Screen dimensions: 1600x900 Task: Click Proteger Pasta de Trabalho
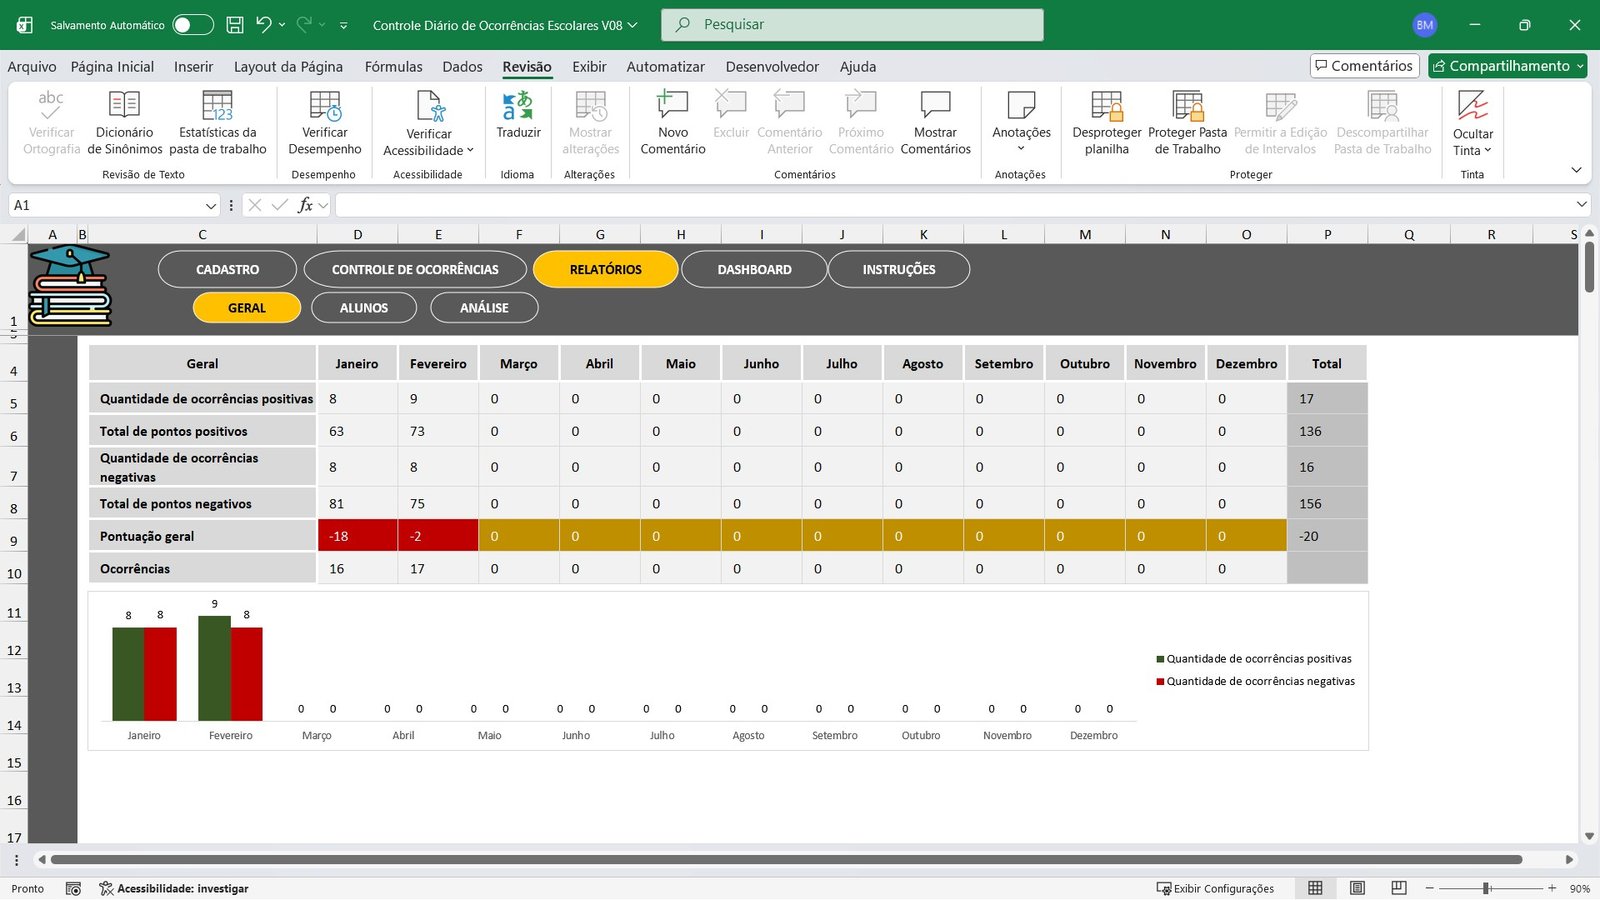1187,122
